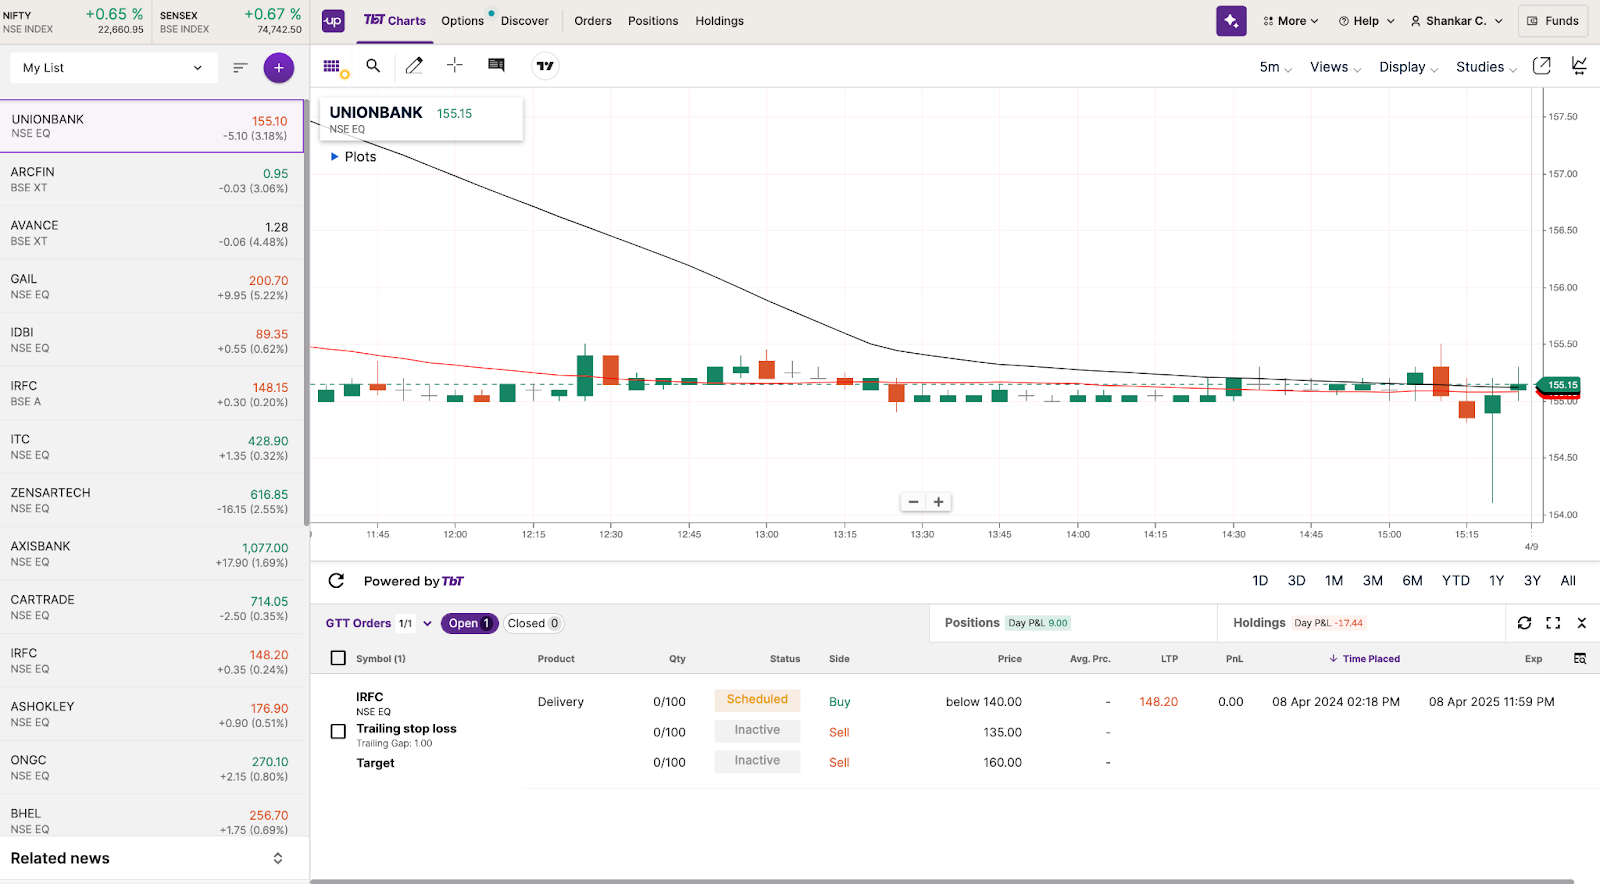The width and height of the screenshot is (1600, 884).
Task: Expand orders panel to fullscreen
Action: (x=1553, y=623)
